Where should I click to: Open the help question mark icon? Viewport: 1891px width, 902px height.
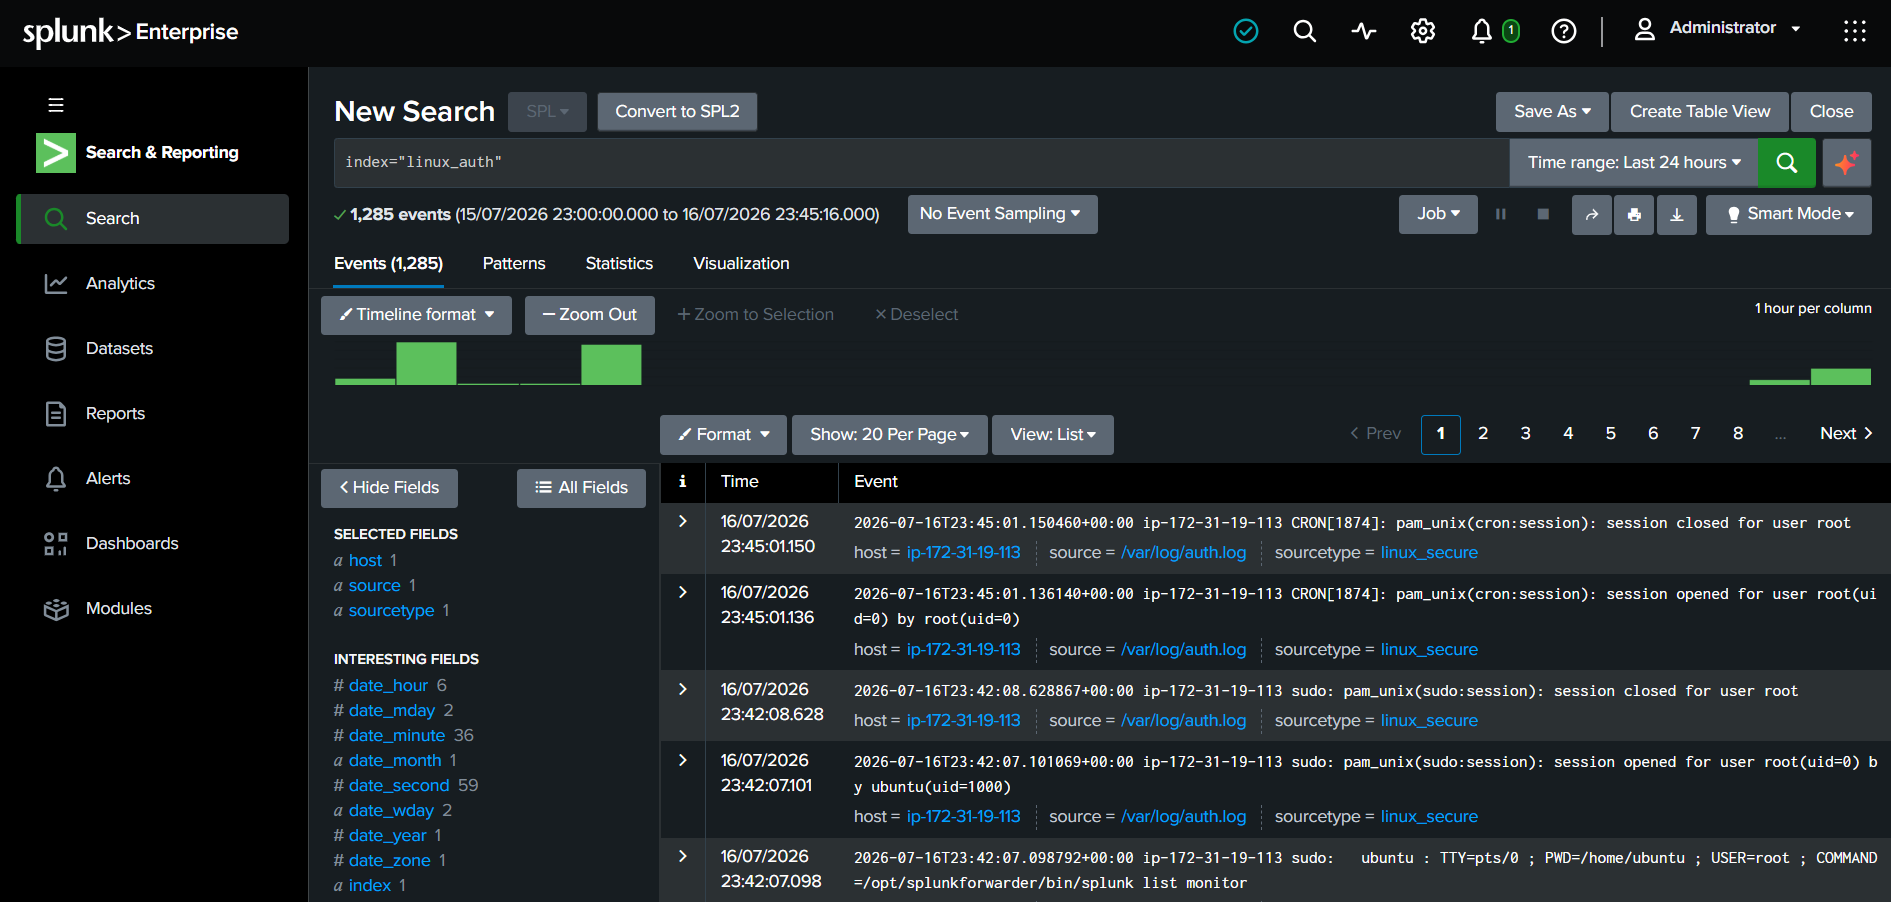(1564, 31)
